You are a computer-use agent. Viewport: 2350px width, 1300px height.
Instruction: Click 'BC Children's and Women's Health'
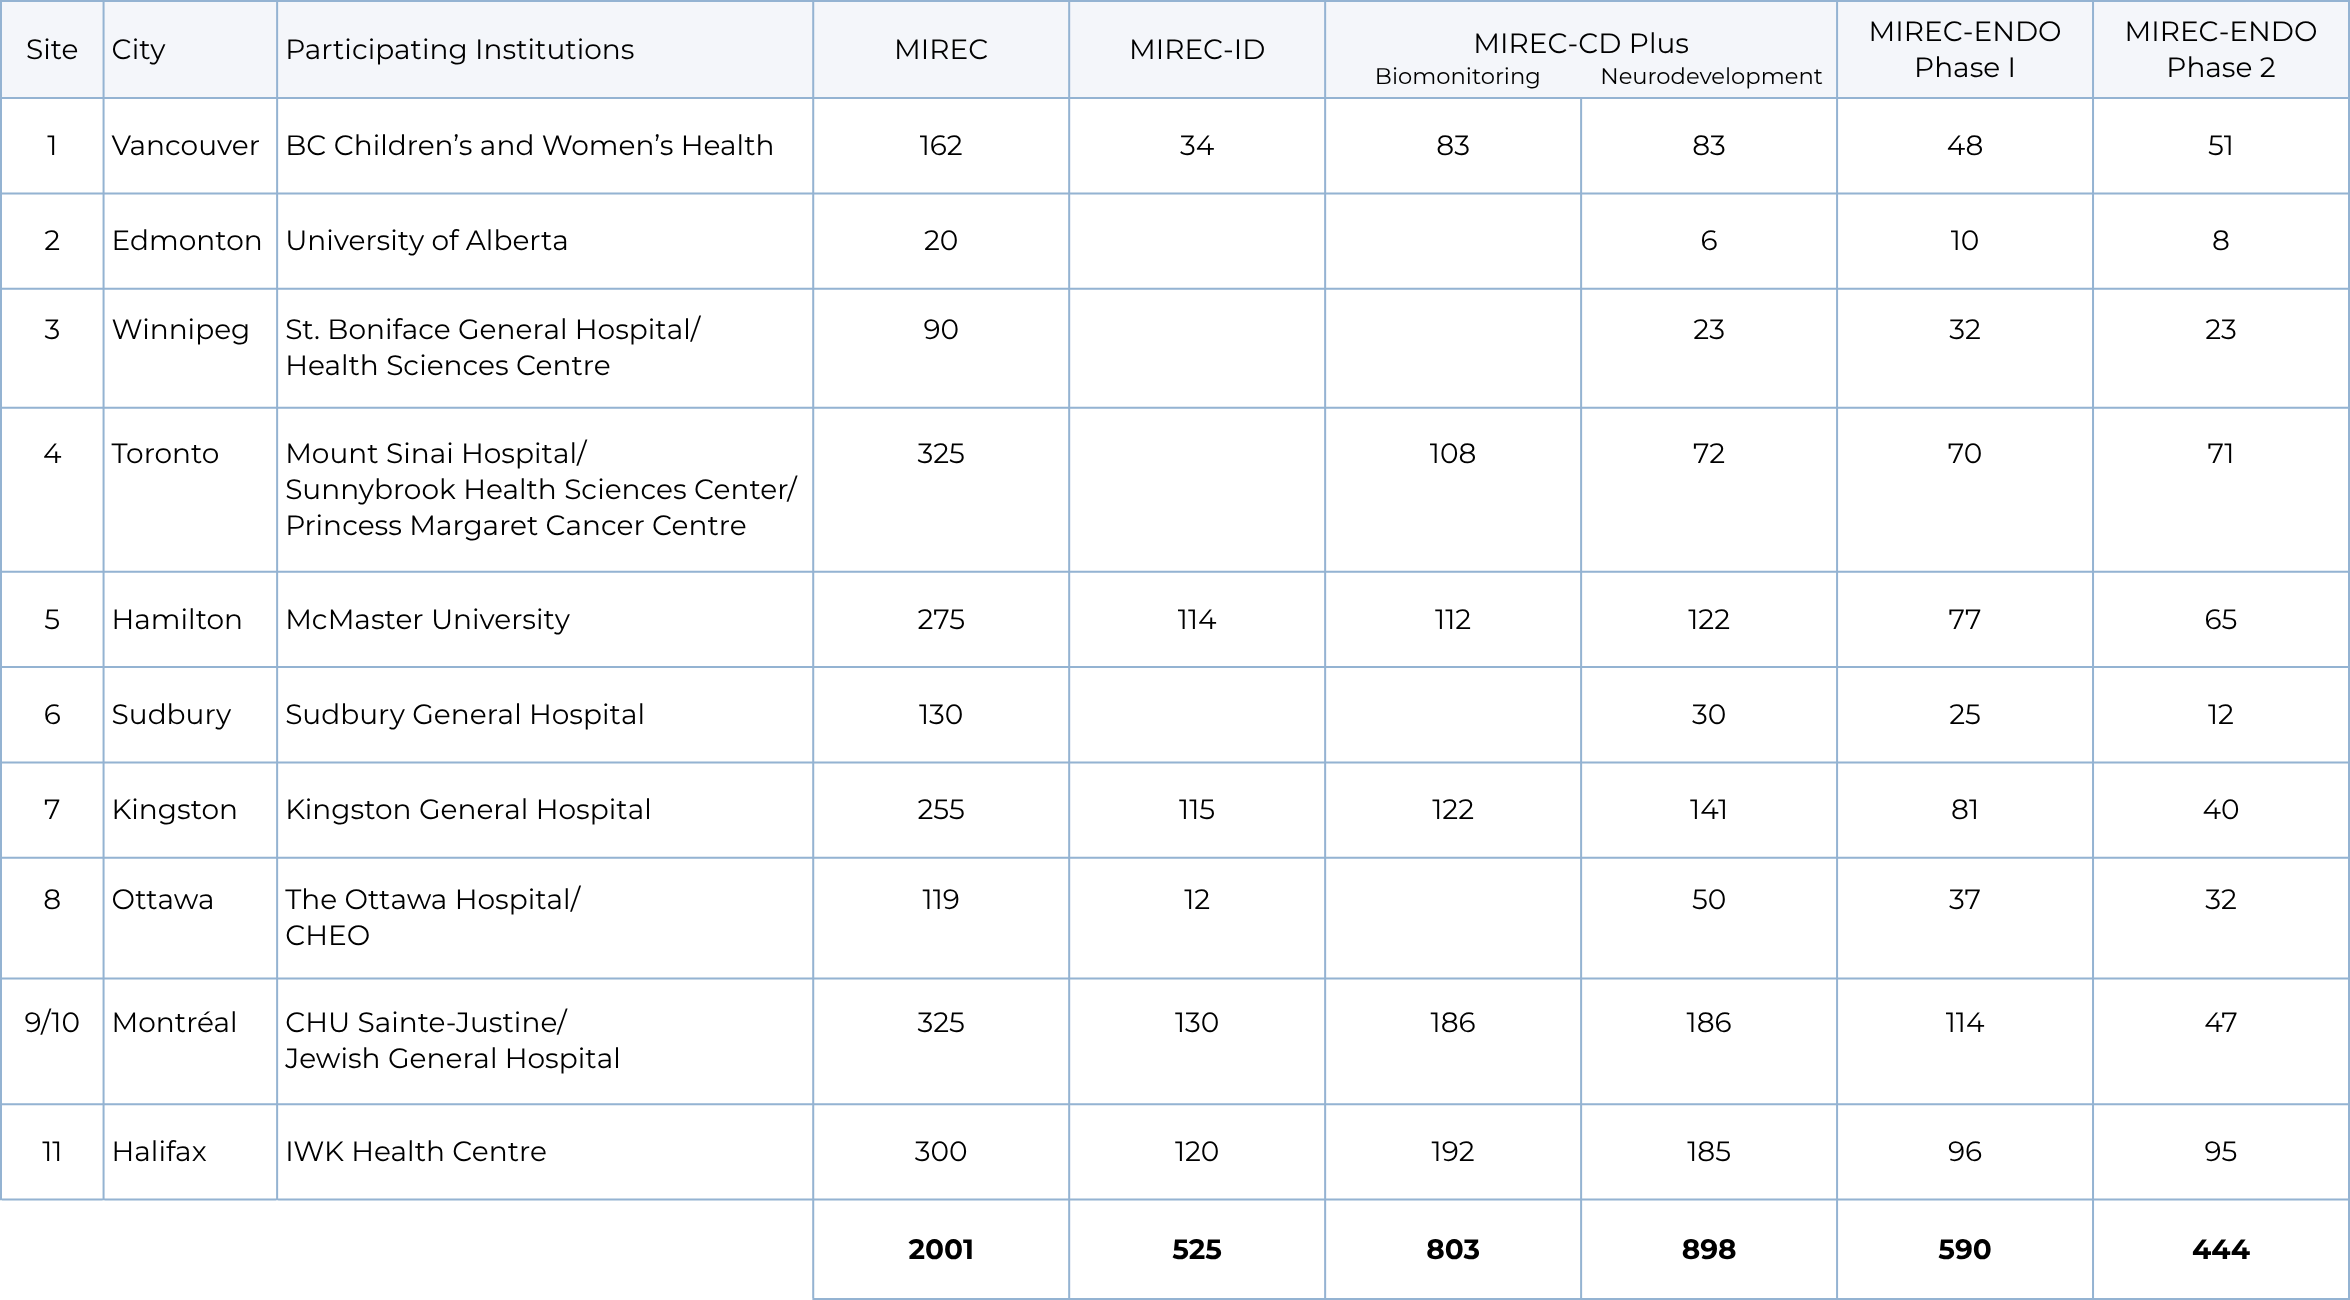click(x=529, y=146)
